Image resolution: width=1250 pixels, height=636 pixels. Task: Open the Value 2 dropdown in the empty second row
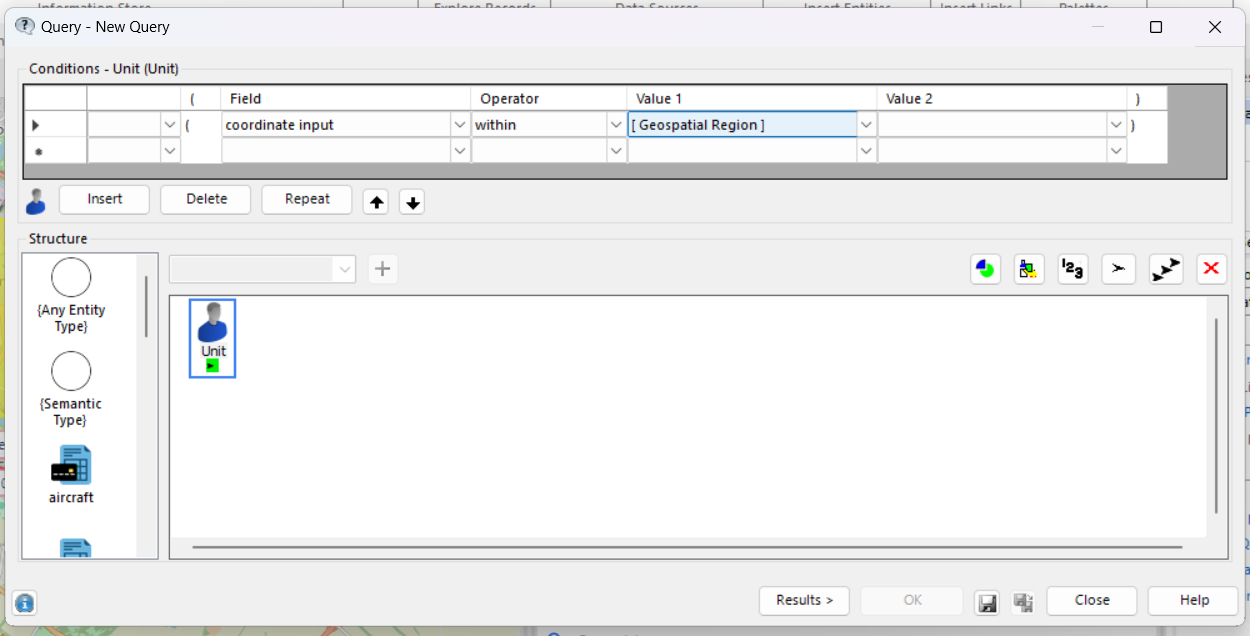(x=1116, y=151)
